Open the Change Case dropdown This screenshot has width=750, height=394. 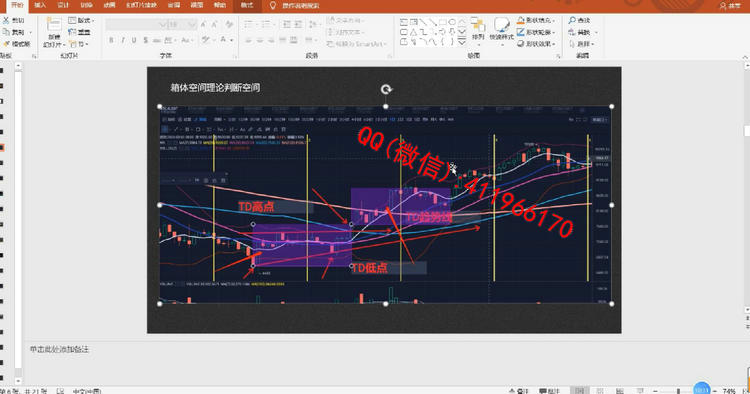click(186, 40)
